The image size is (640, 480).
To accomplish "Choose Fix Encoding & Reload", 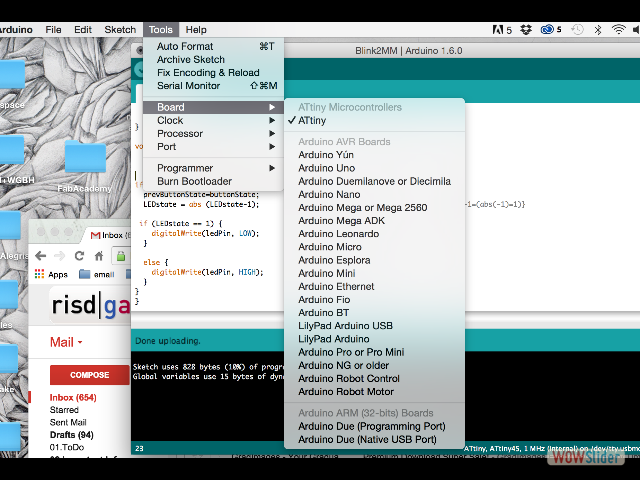I will pyautogui.click(x=213, y=73).
